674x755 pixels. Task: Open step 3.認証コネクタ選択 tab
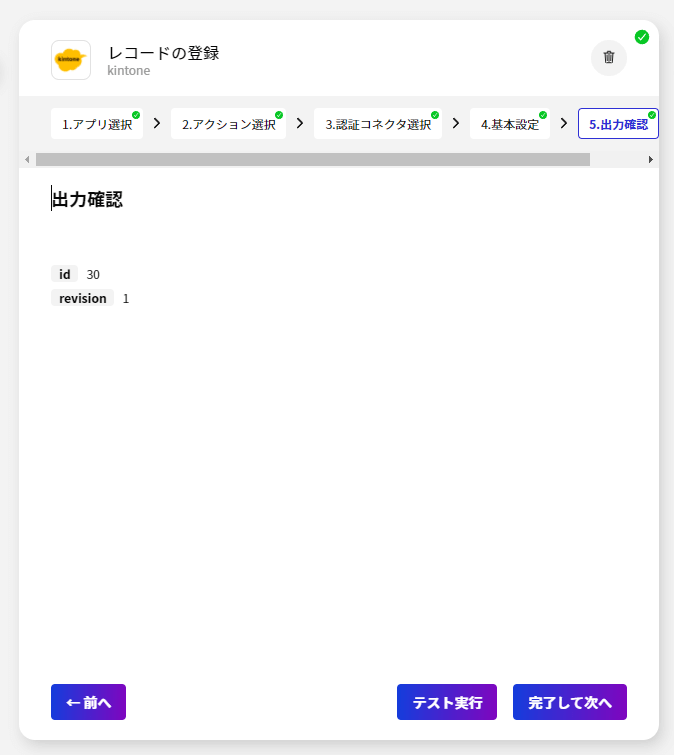coord(378,124)
